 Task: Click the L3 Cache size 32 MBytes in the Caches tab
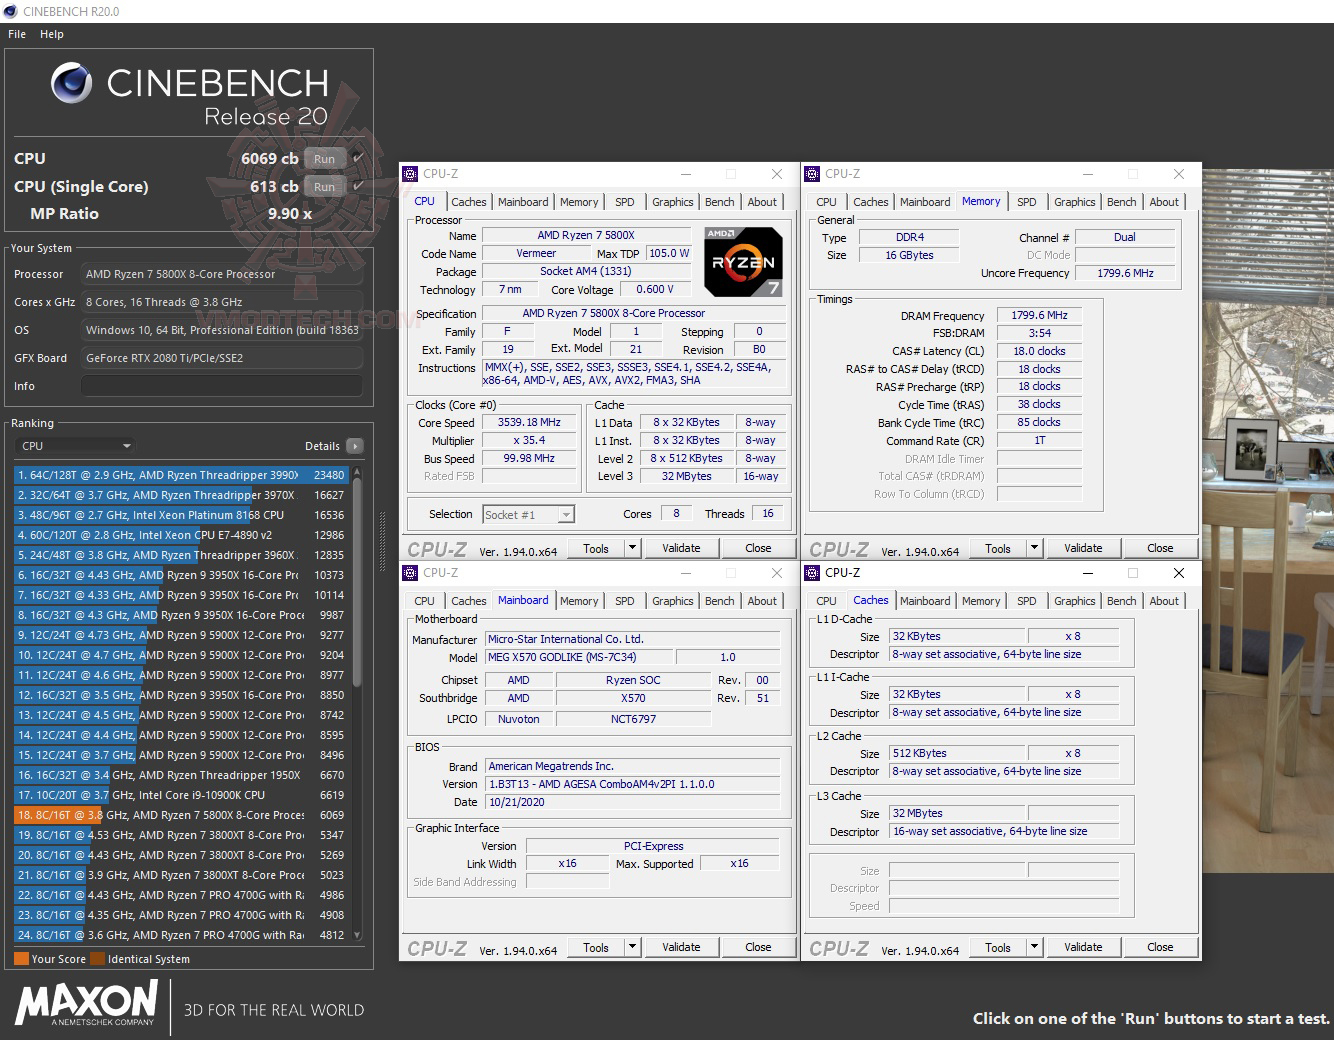(958, 813)
